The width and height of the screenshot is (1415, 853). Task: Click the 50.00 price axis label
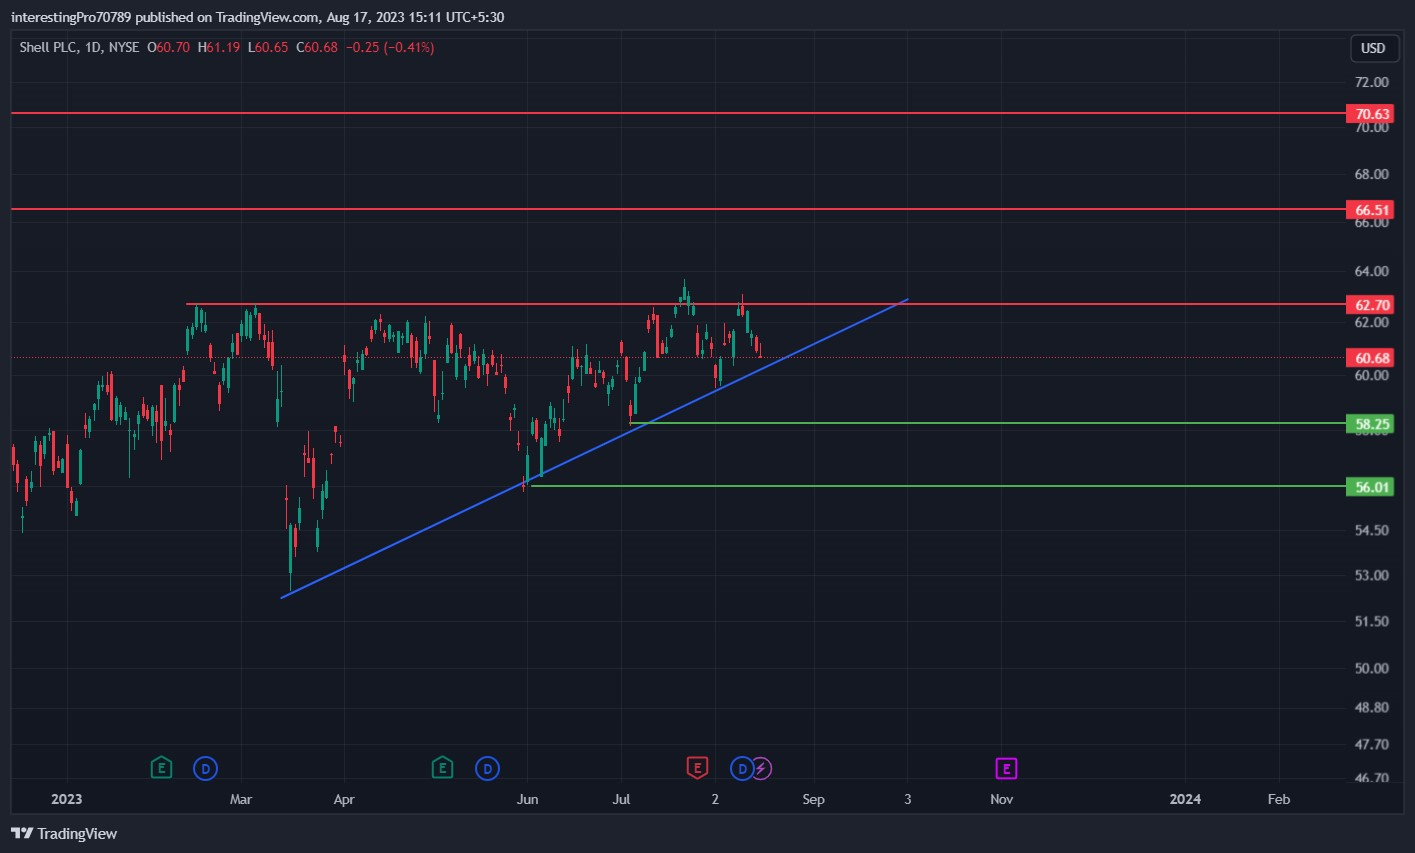click(x=1372, y=668)
